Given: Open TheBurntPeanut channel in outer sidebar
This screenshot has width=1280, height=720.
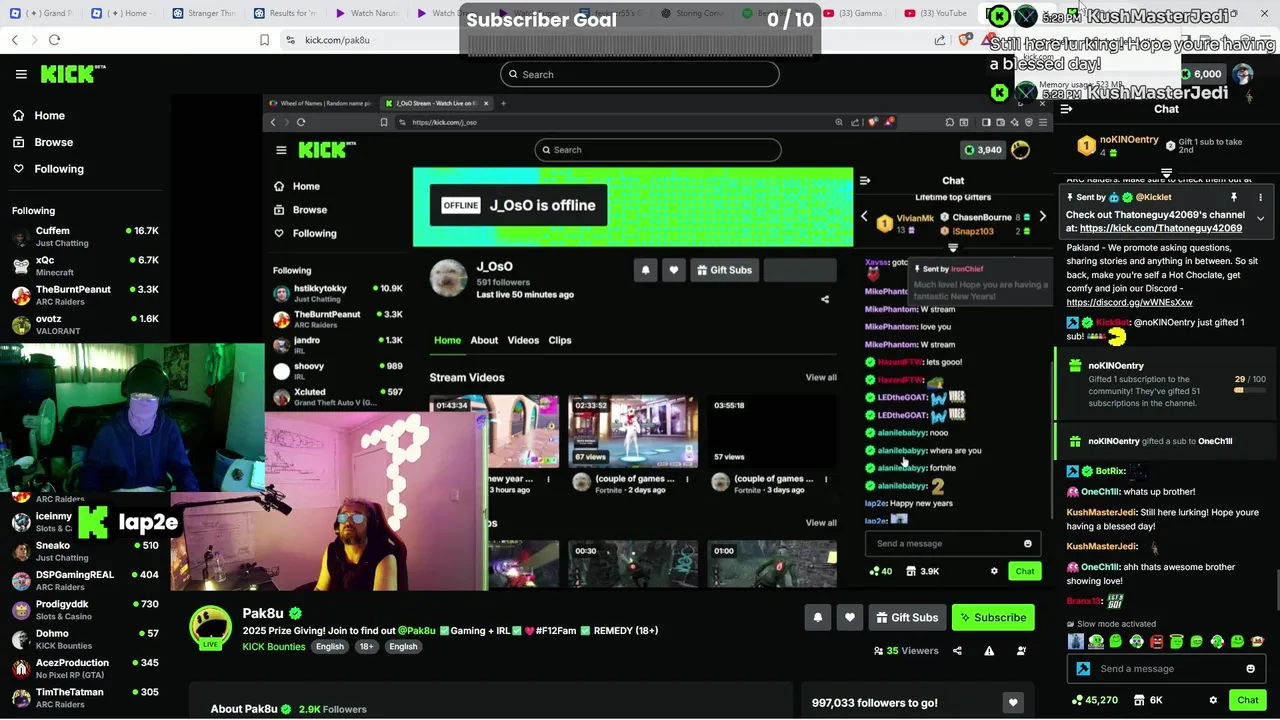Looking at the screenshot, I should coord(85,295).
